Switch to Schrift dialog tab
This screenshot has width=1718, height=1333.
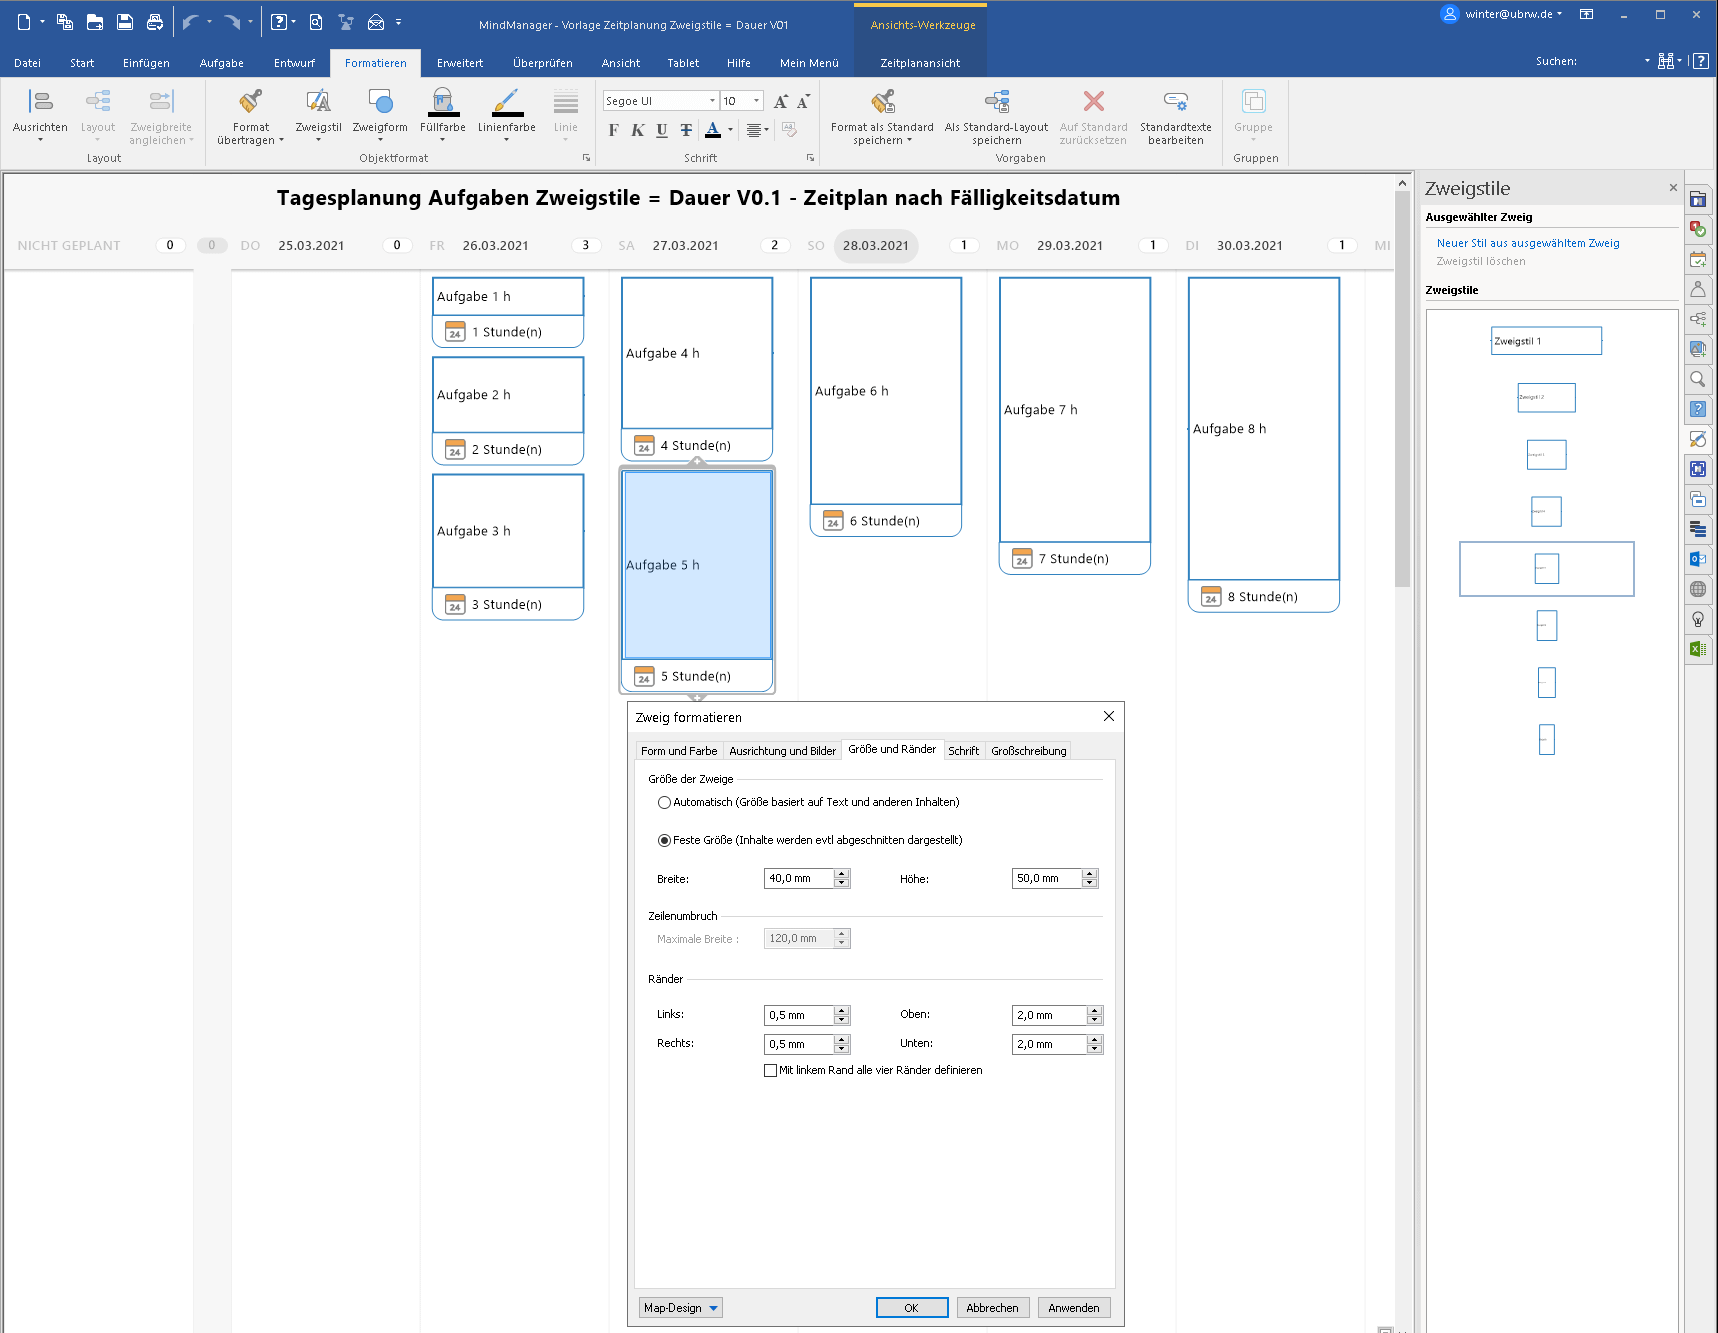[x=963, y=751]
